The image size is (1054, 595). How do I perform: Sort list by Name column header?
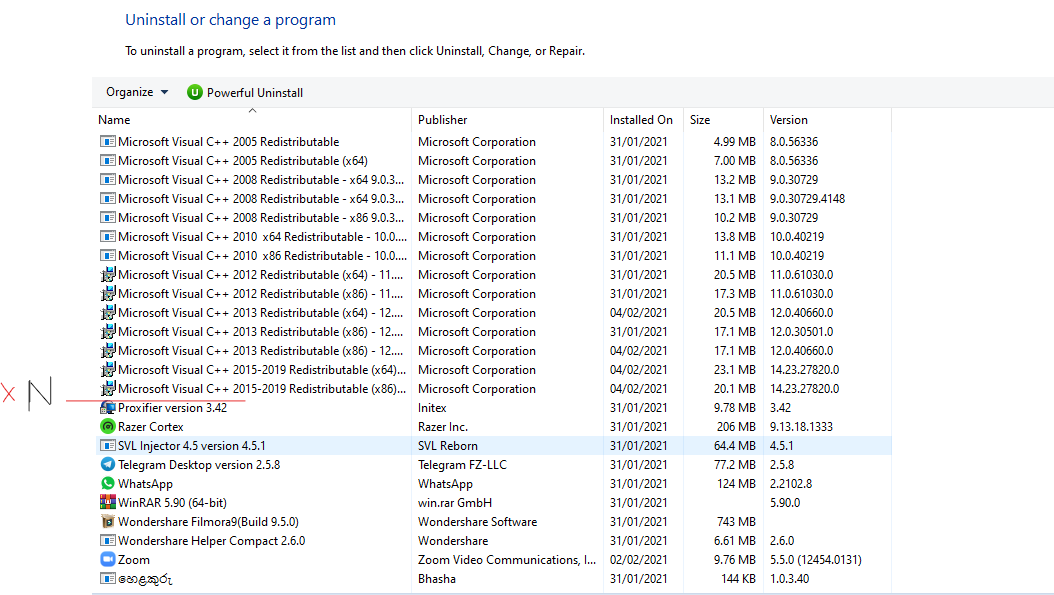point(114,120)
